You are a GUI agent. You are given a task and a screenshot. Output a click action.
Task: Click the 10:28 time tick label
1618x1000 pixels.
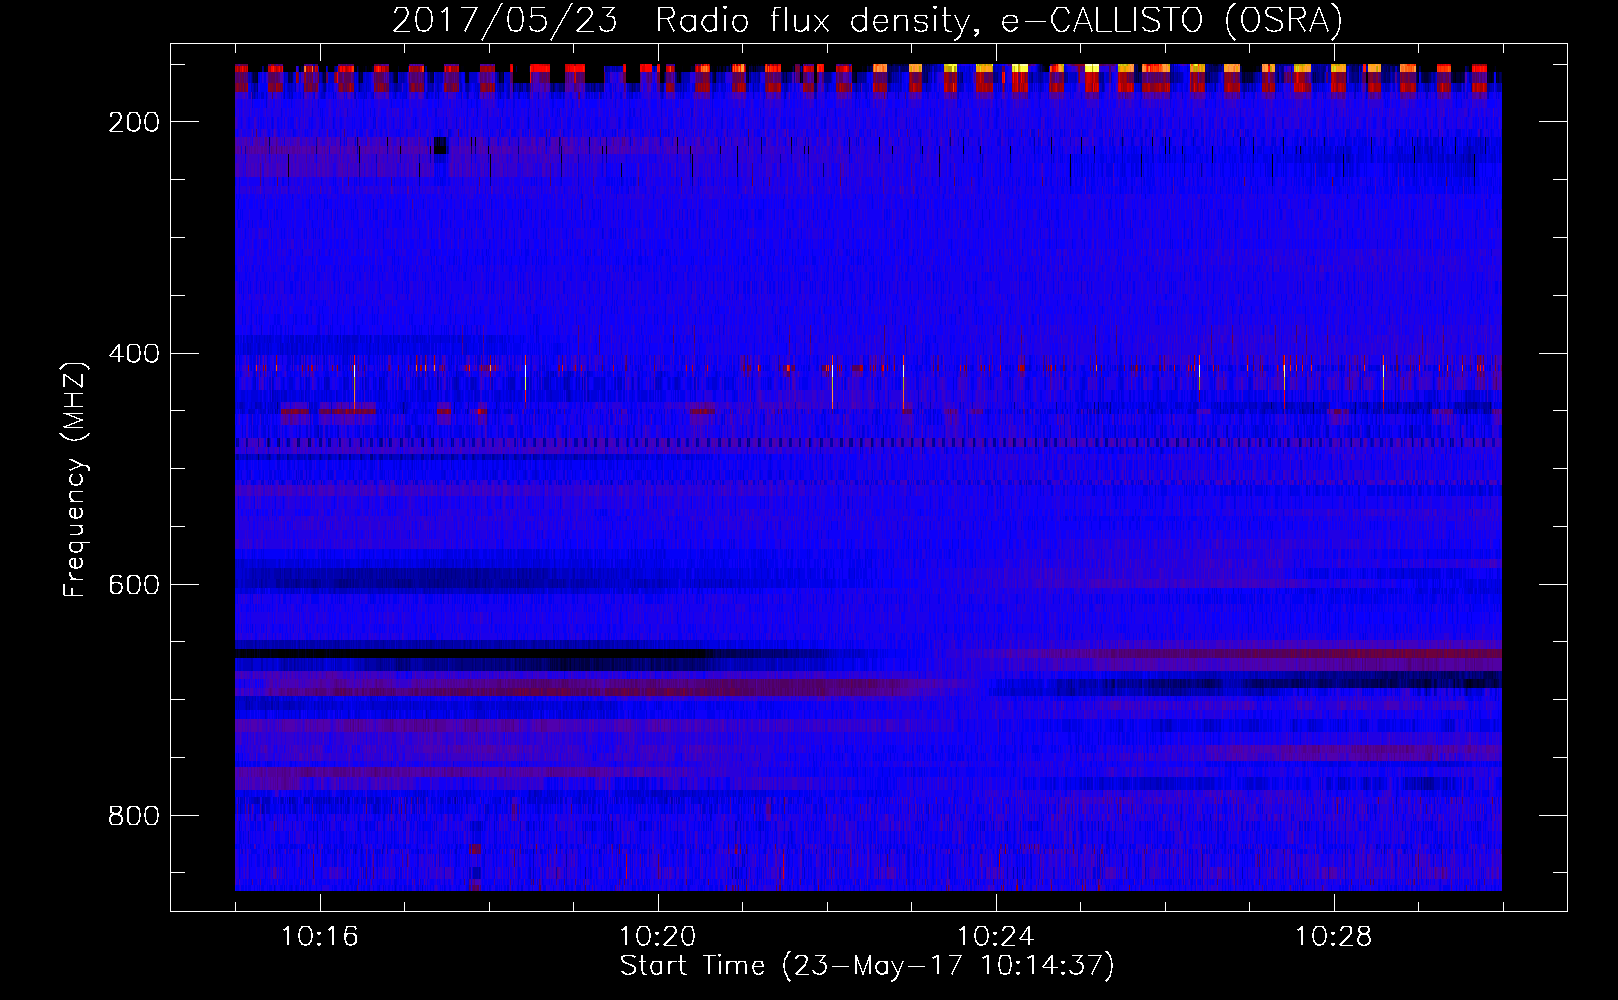pyautogui.click(x=1334, y=937)
